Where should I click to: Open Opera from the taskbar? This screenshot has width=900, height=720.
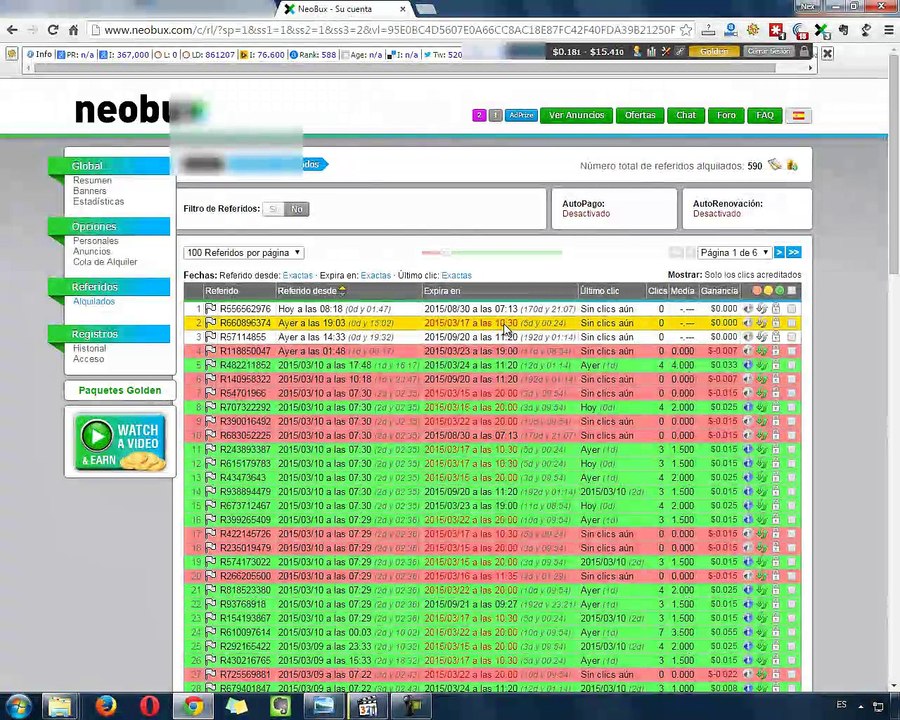(x=150, y=706)
